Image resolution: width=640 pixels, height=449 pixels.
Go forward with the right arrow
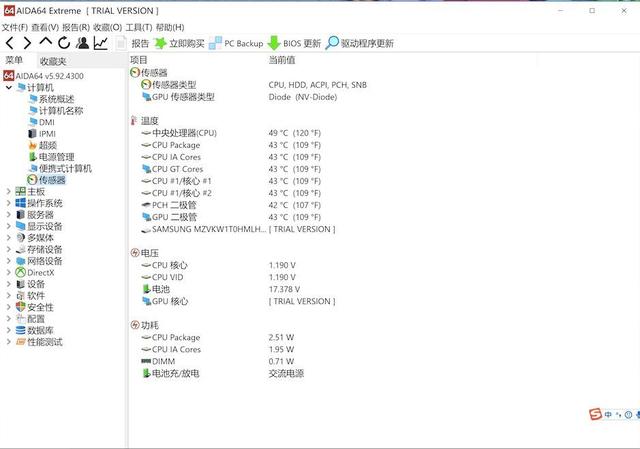tap(27, 43)
